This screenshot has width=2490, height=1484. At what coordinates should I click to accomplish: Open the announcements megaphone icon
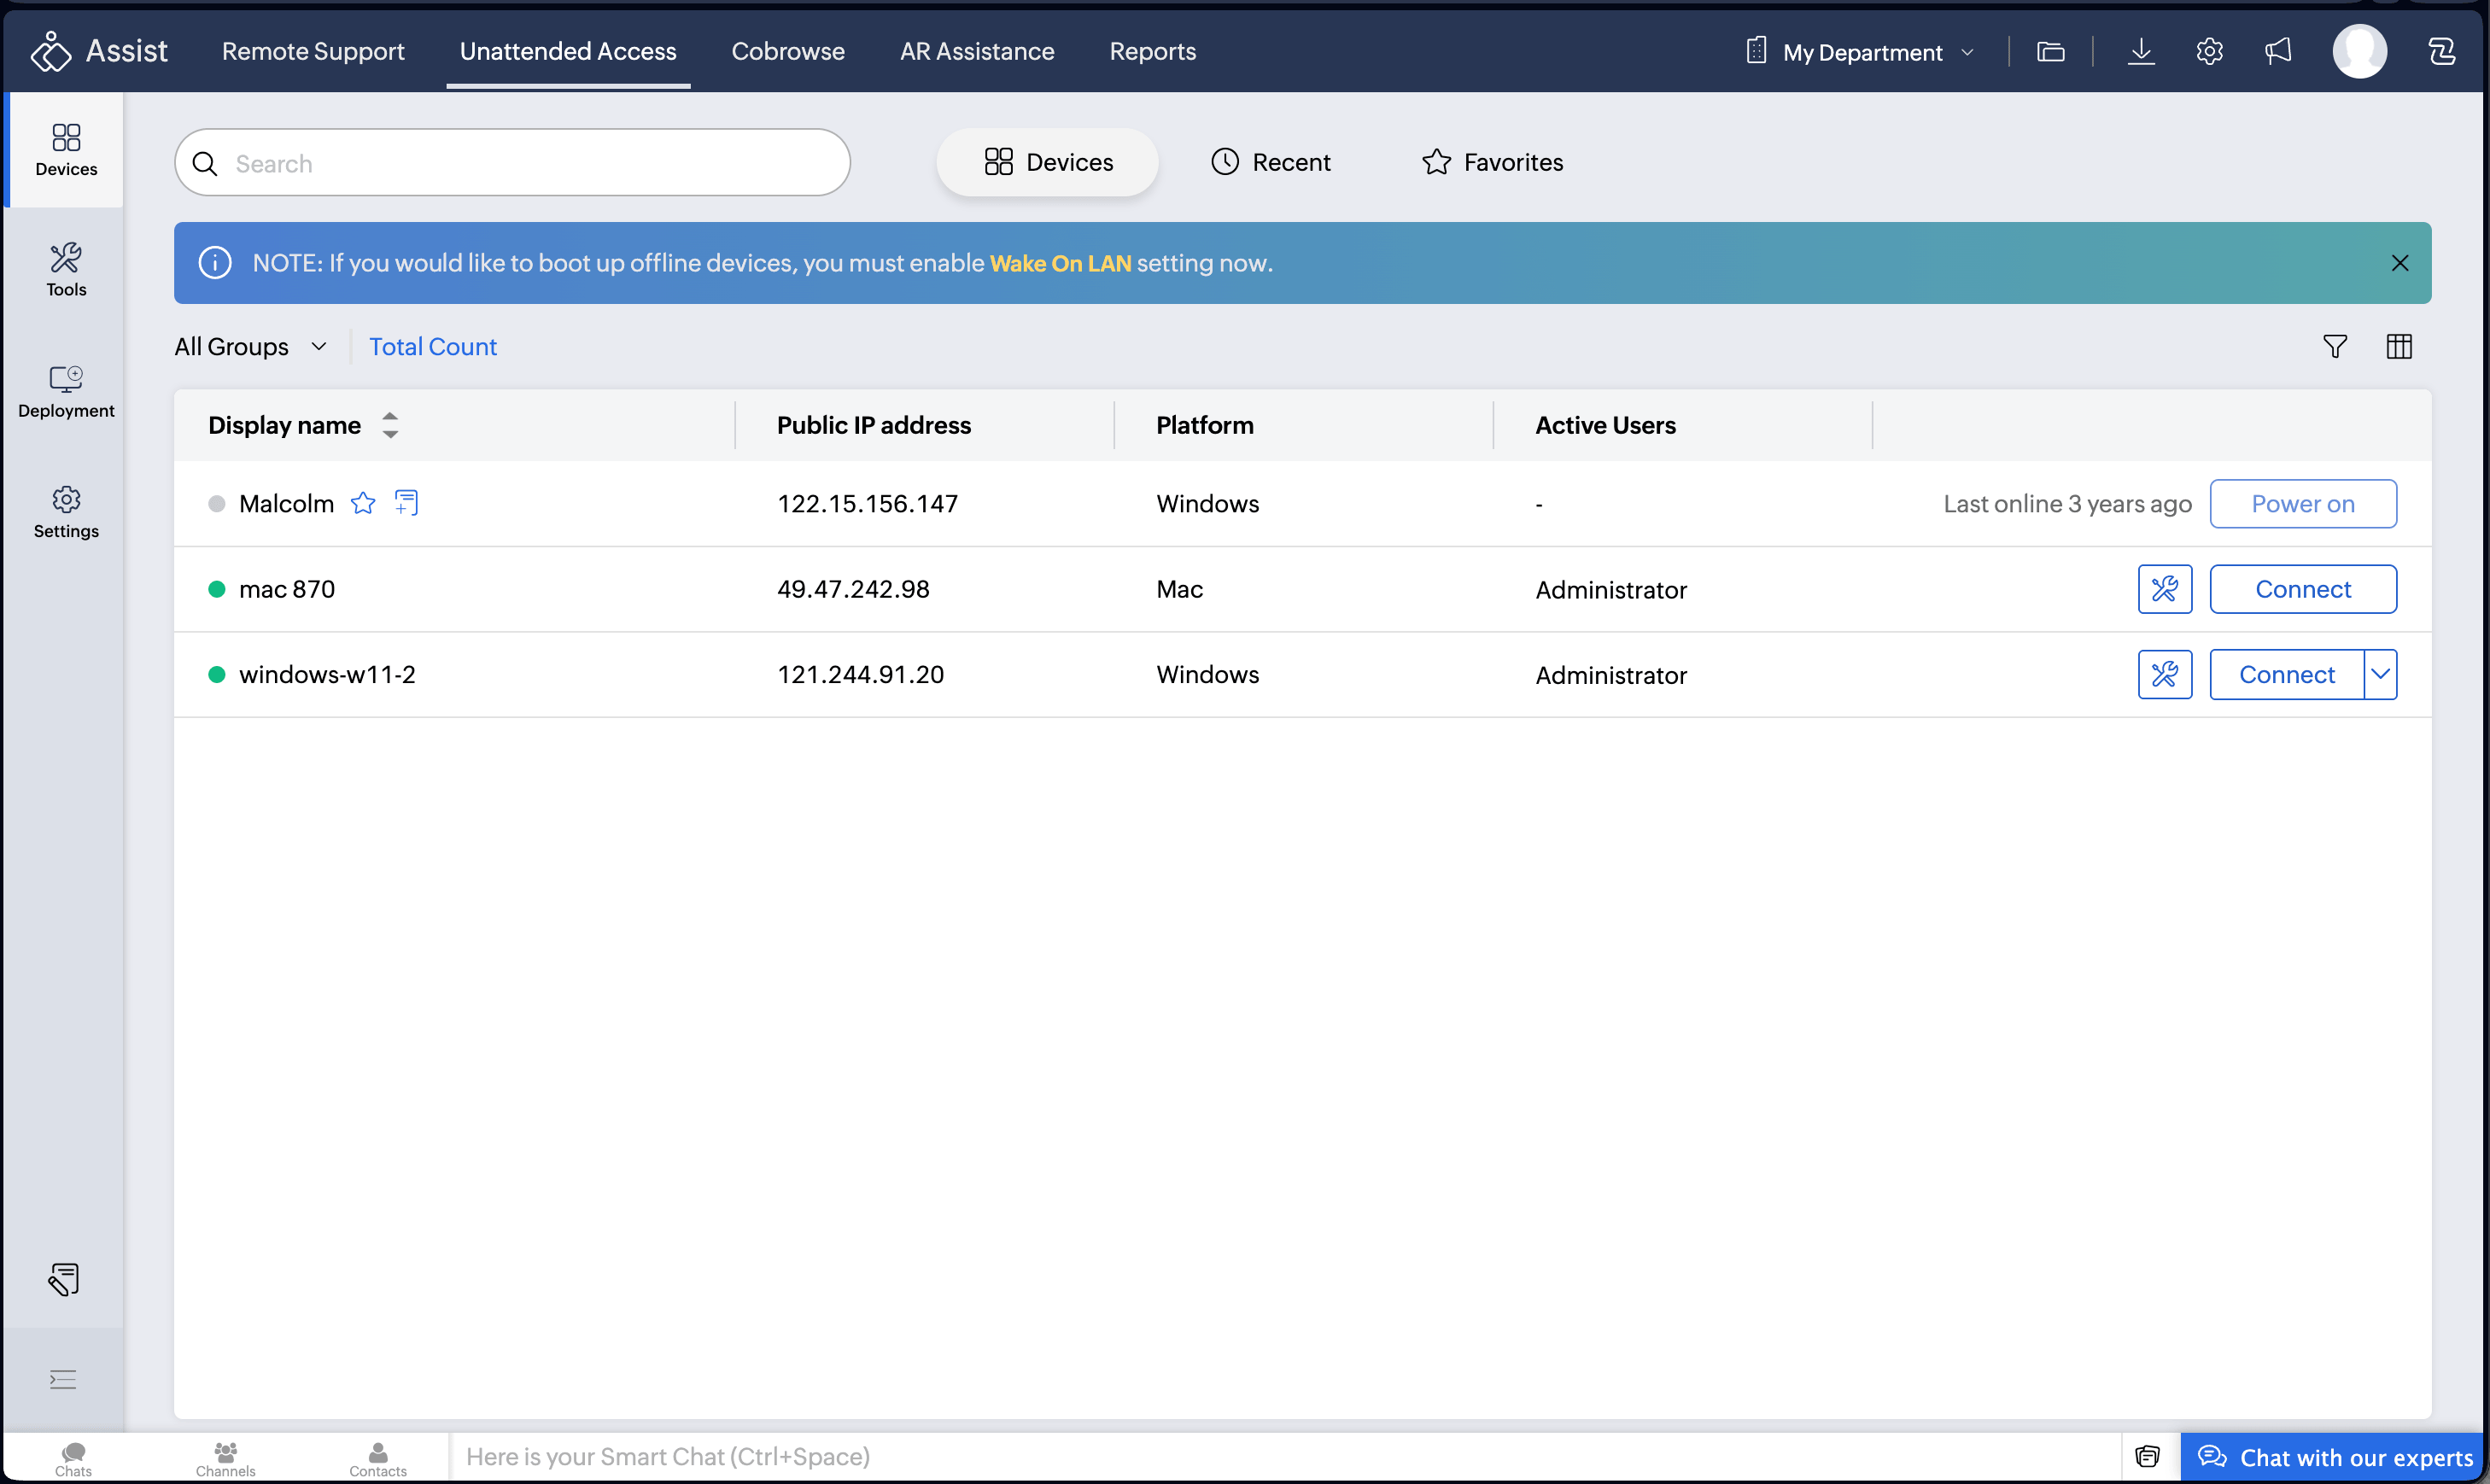tap(2278, 52)
